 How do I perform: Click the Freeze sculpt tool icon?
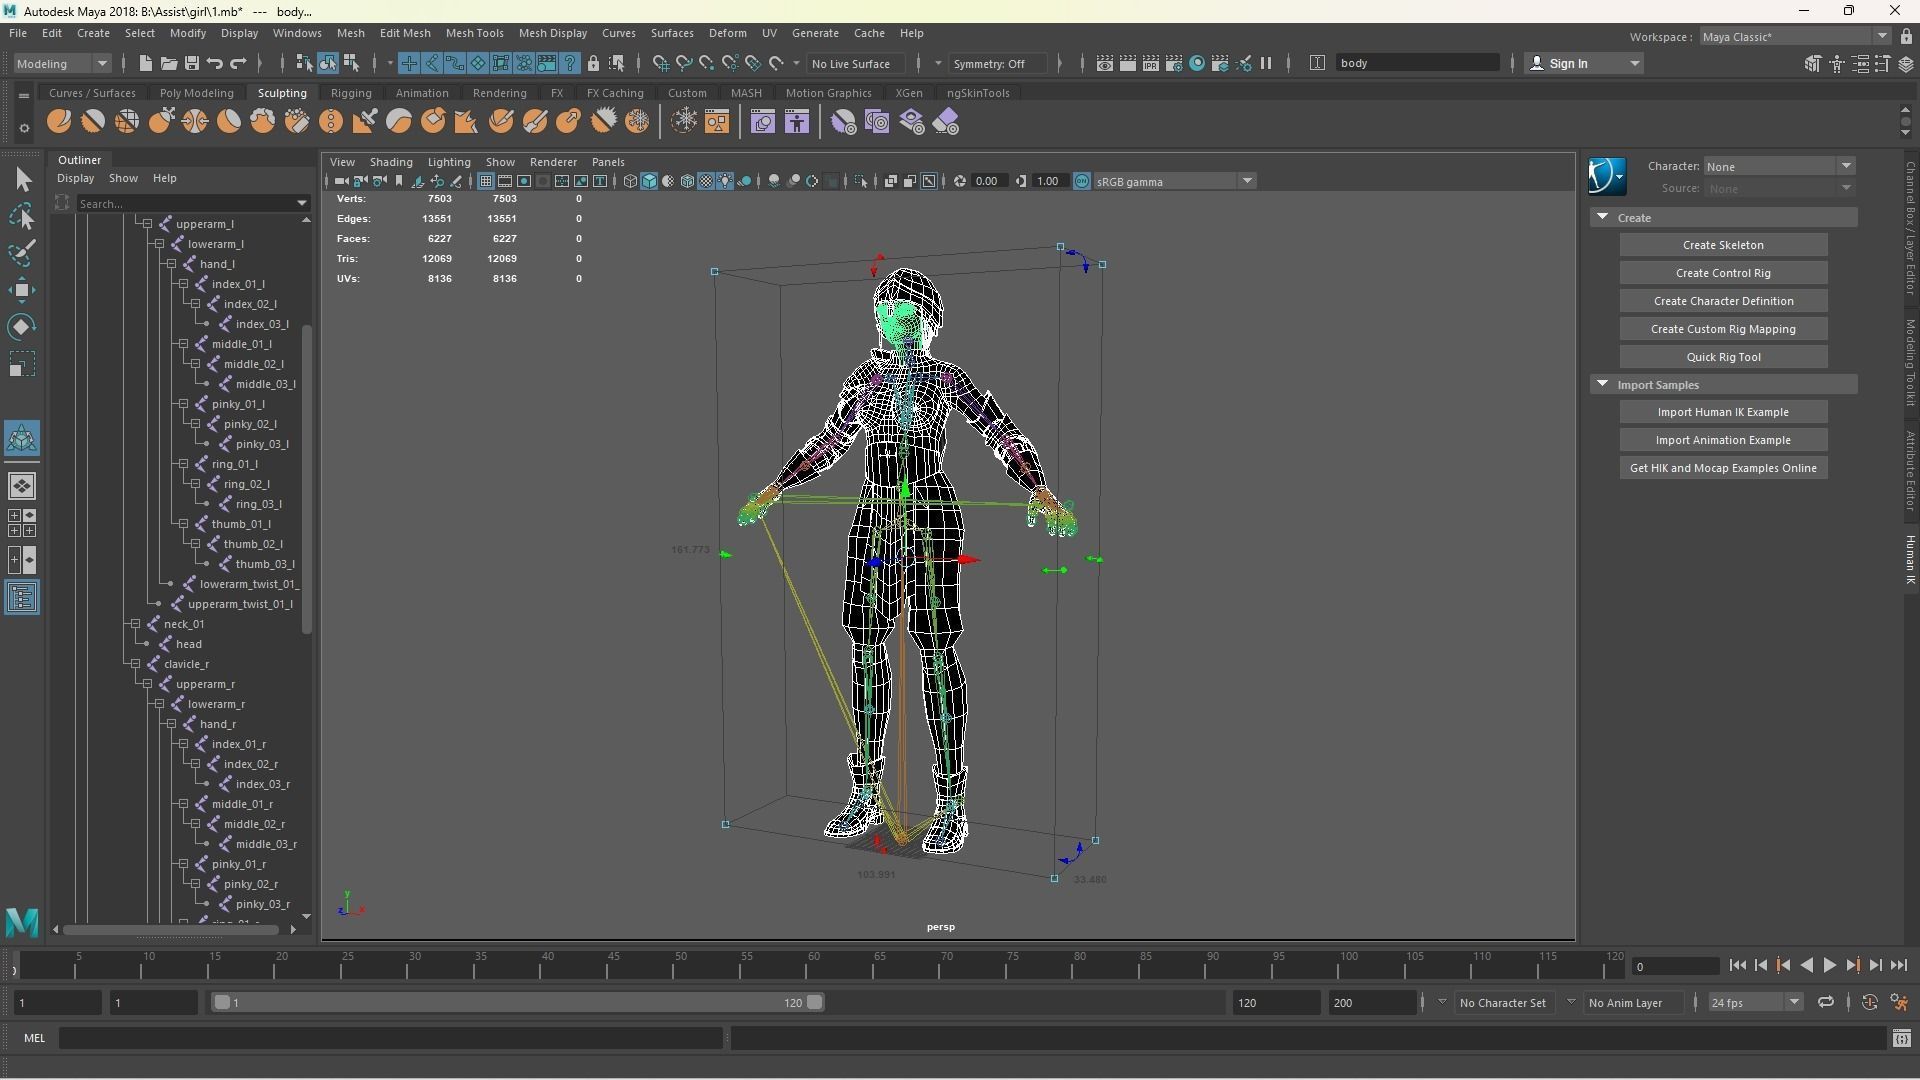click(x=637, y=122)
